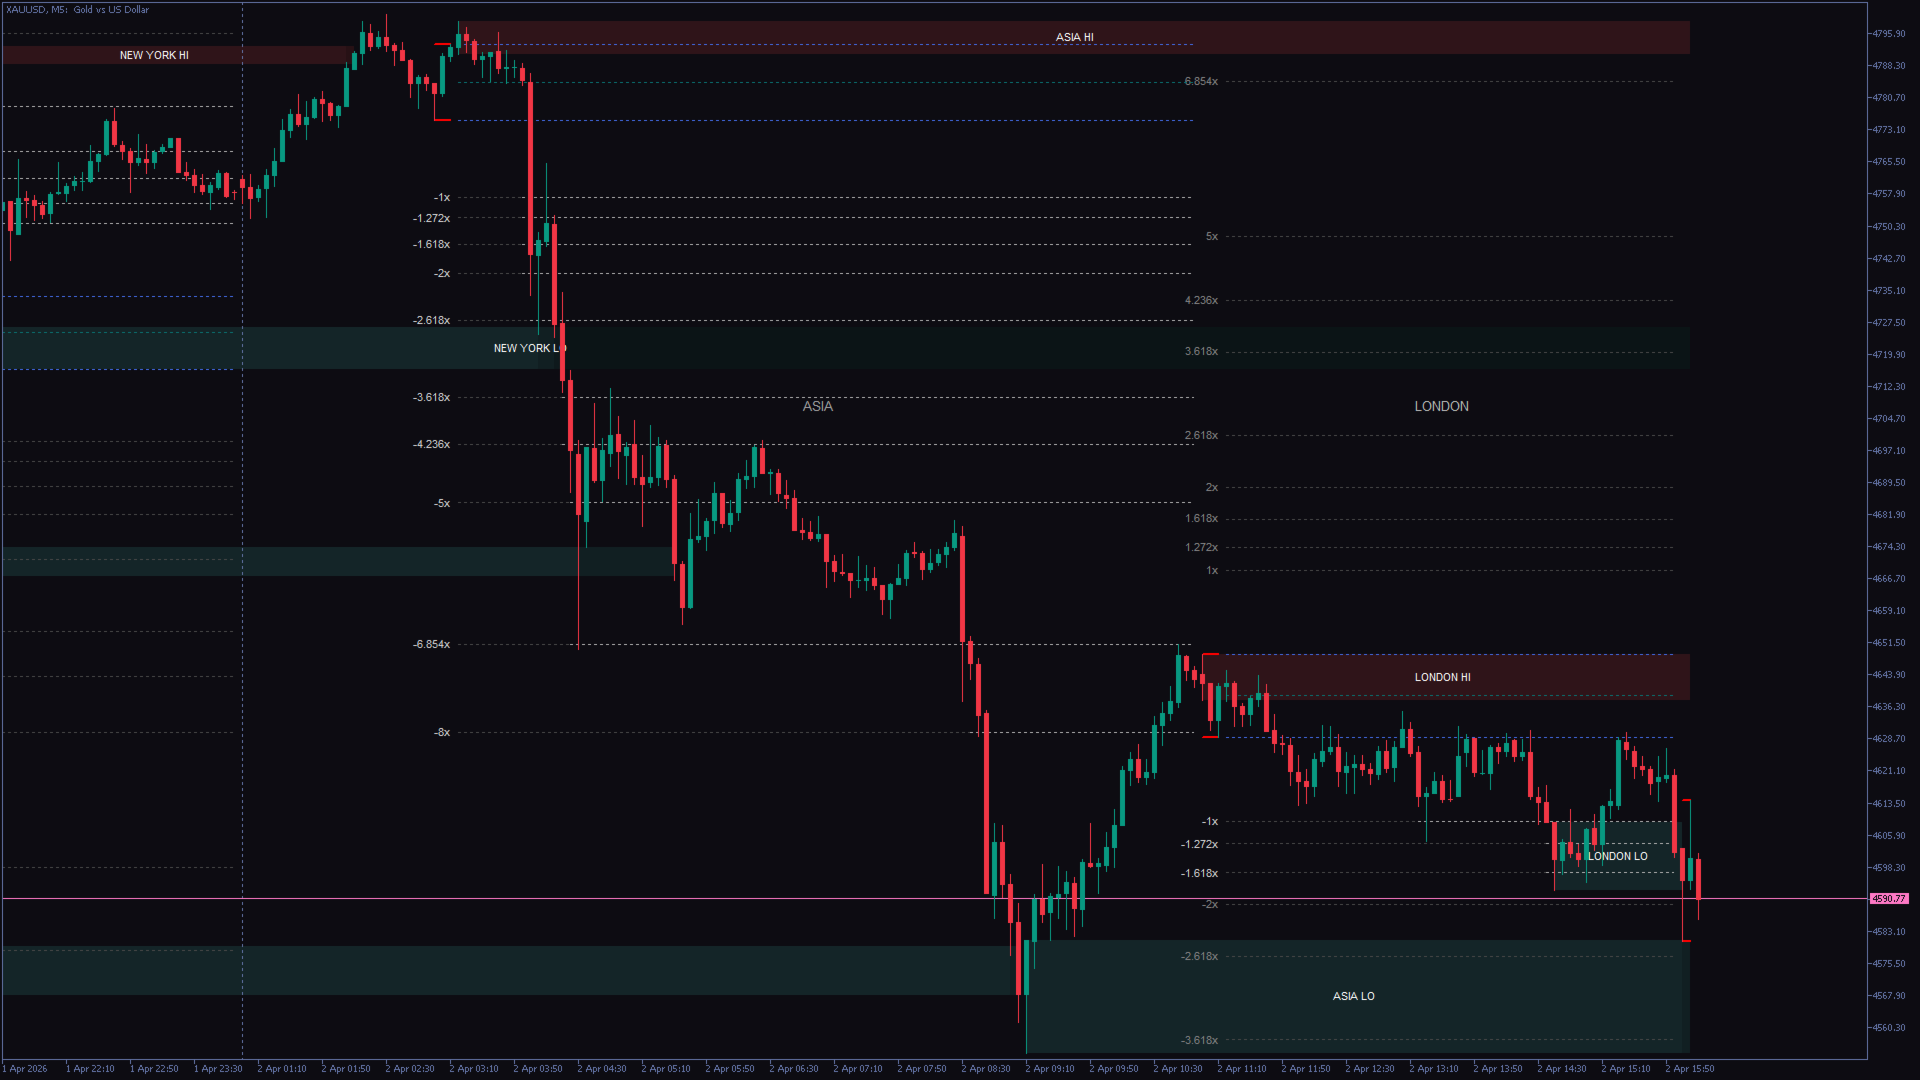Select the 4.236x projection label on right

1201,300
